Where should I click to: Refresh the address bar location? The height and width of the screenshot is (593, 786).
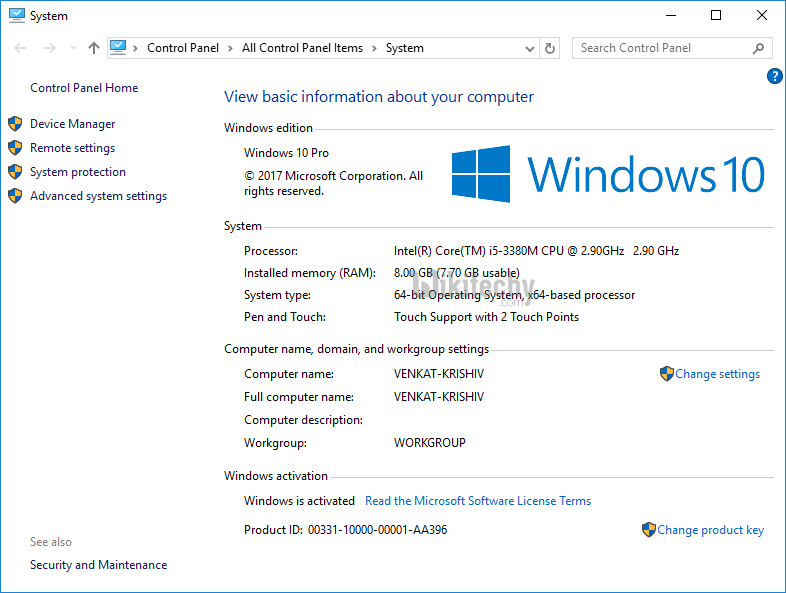pyautogui.click(x=550, y=48)
